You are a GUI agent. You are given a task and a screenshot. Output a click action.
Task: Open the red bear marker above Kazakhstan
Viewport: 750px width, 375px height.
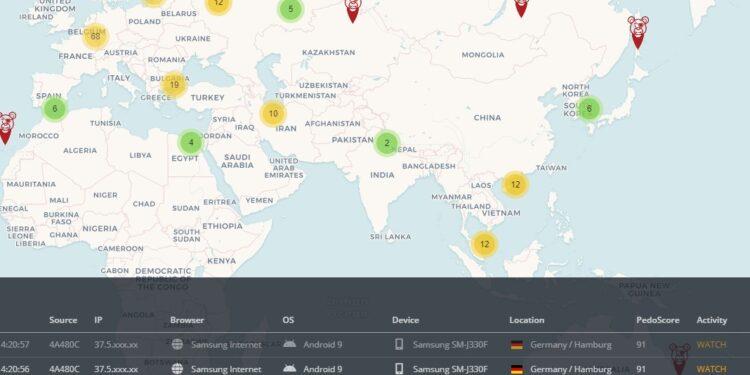click(x=353, y=10)
